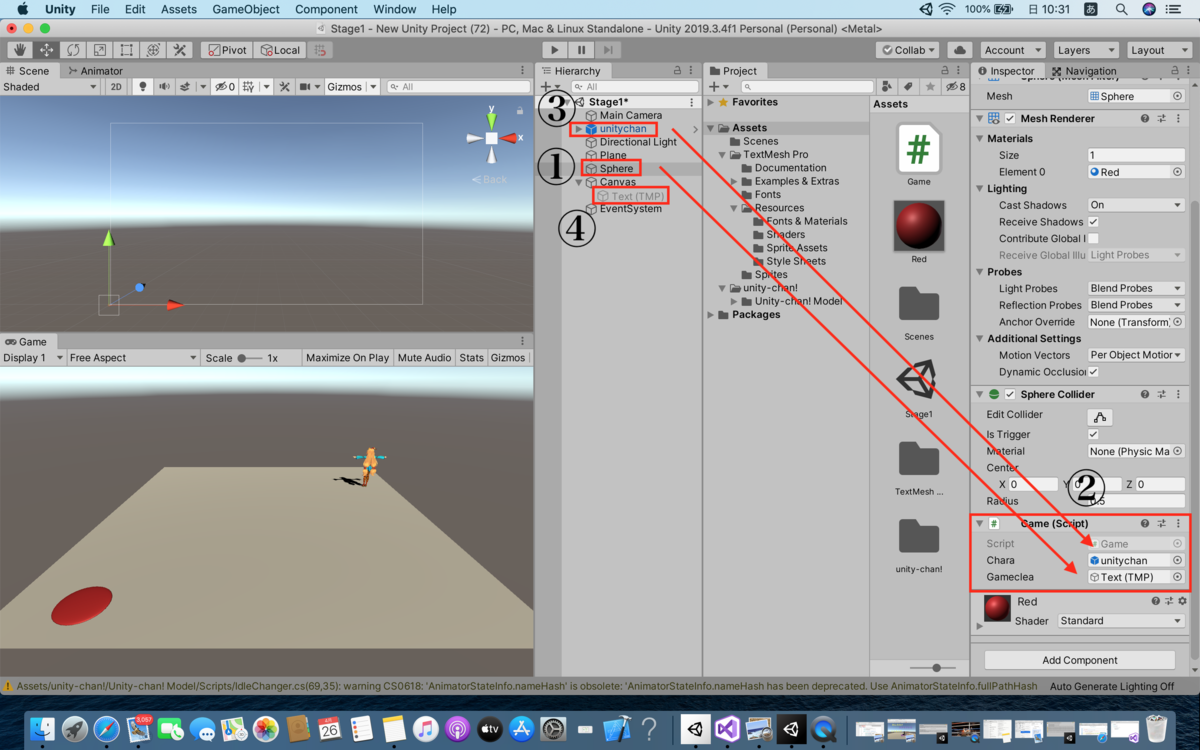Click favorites star icon in Project toolbar
This screenshot has width=1200, height=750.
(x=930, y=87)
